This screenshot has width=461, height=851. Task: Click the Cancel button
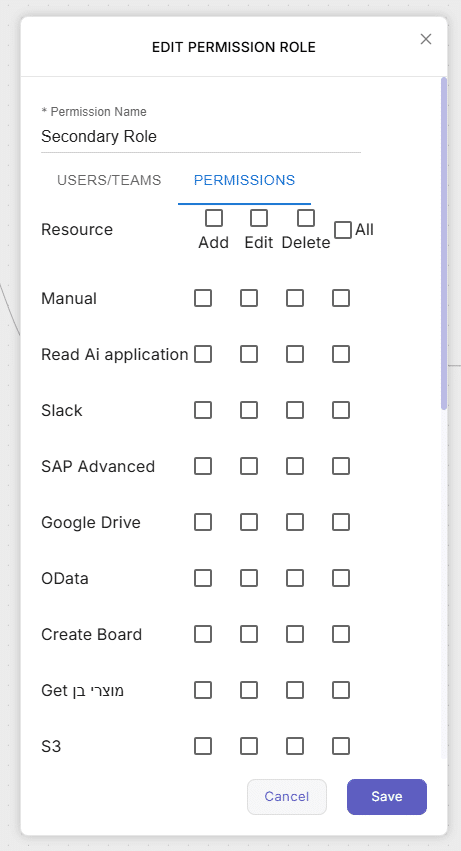(x=287, y=797)
